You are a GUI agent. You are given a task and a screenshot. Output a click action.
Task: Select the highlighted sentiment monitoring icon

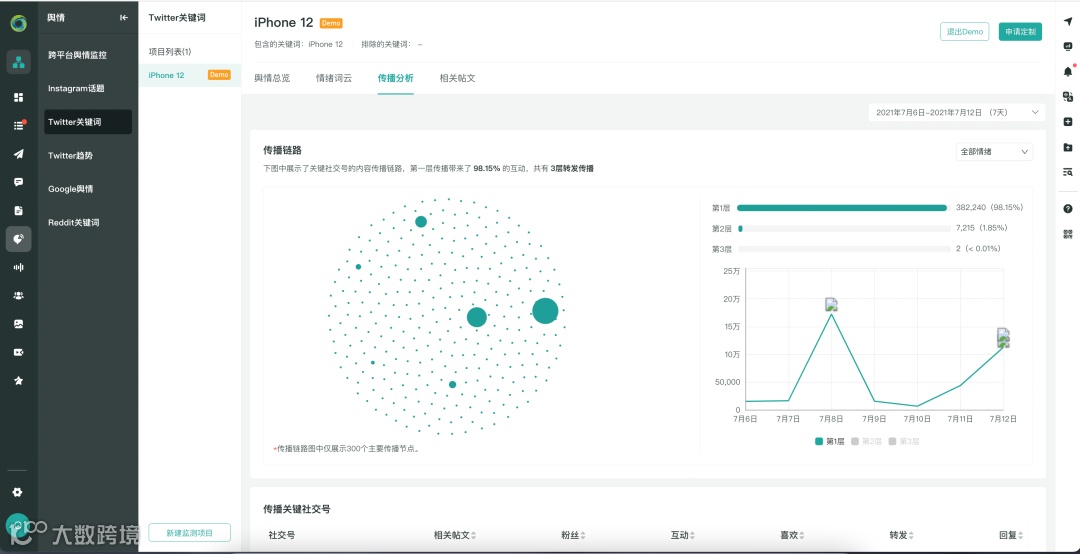point(19,238)
